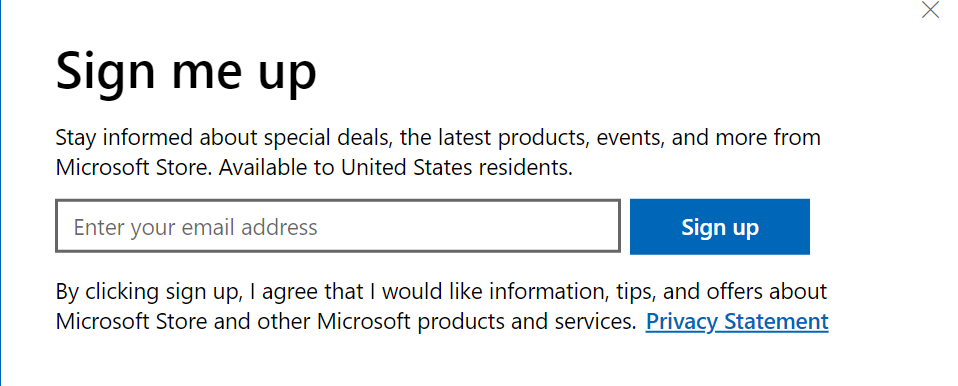Click the 'events, and more from' text
The height and width of the screenshot is (386, 958).
(708, 137)
